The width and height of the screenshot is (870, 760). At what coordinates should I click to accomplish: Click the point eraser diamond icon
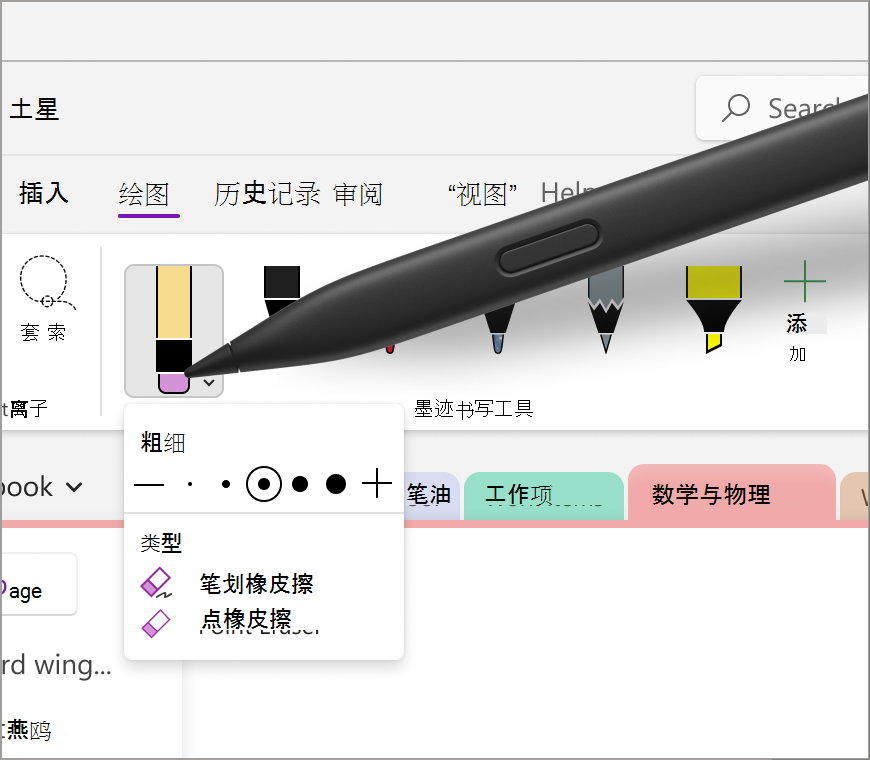(156, 624)
